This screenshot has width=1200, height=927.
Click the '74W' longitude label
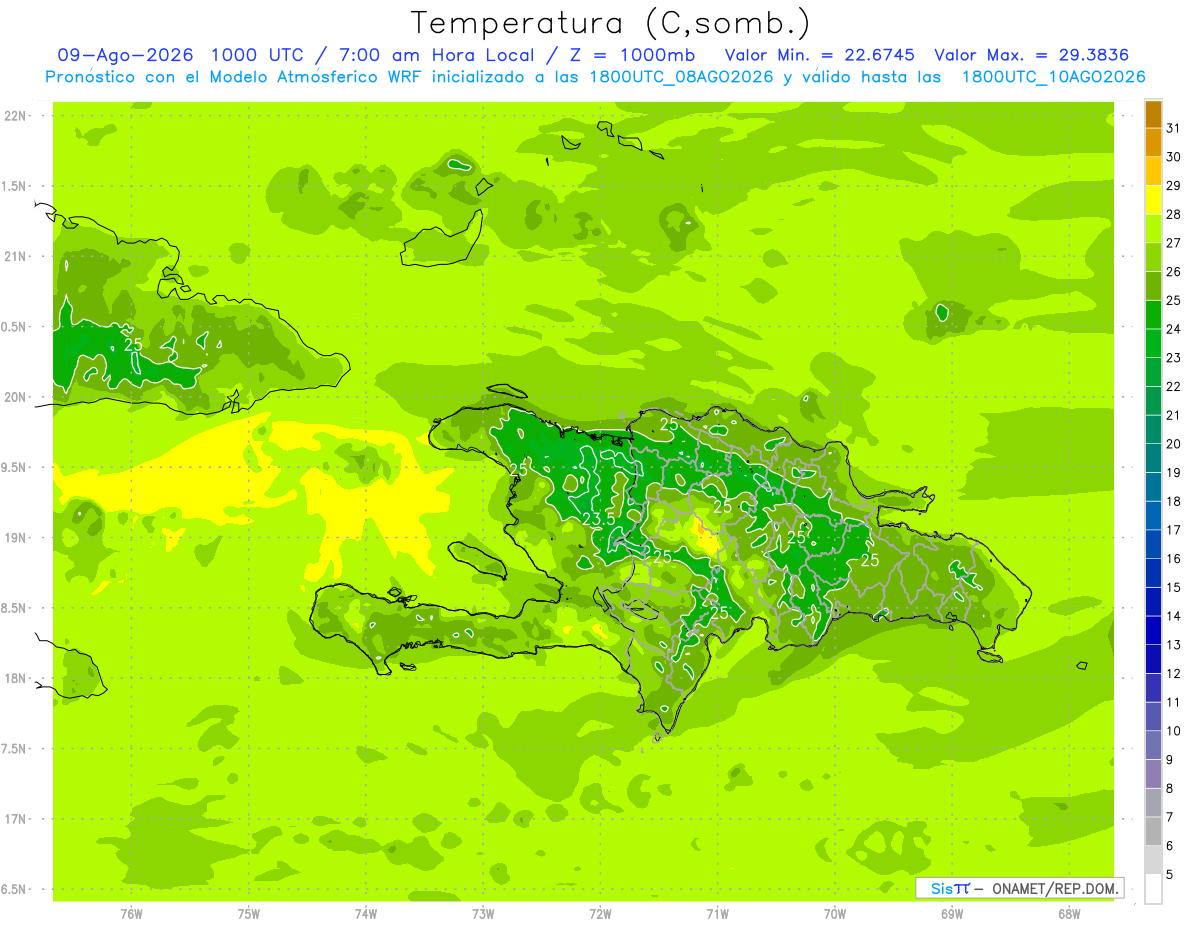point(366,914)
